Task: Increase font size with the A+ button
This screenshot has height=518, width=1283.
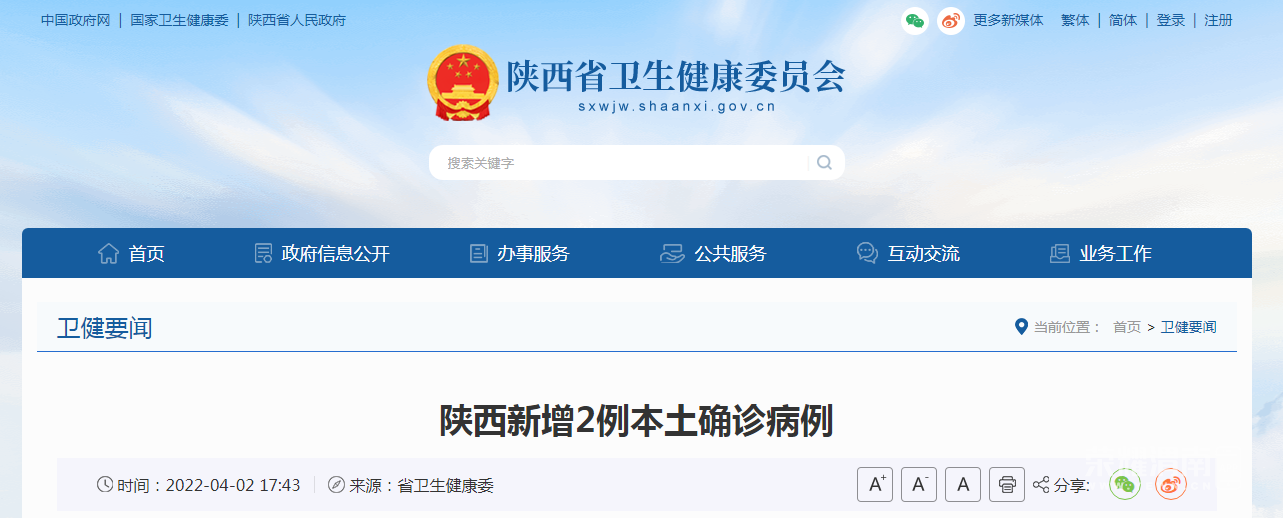Action: click(875, 485)
